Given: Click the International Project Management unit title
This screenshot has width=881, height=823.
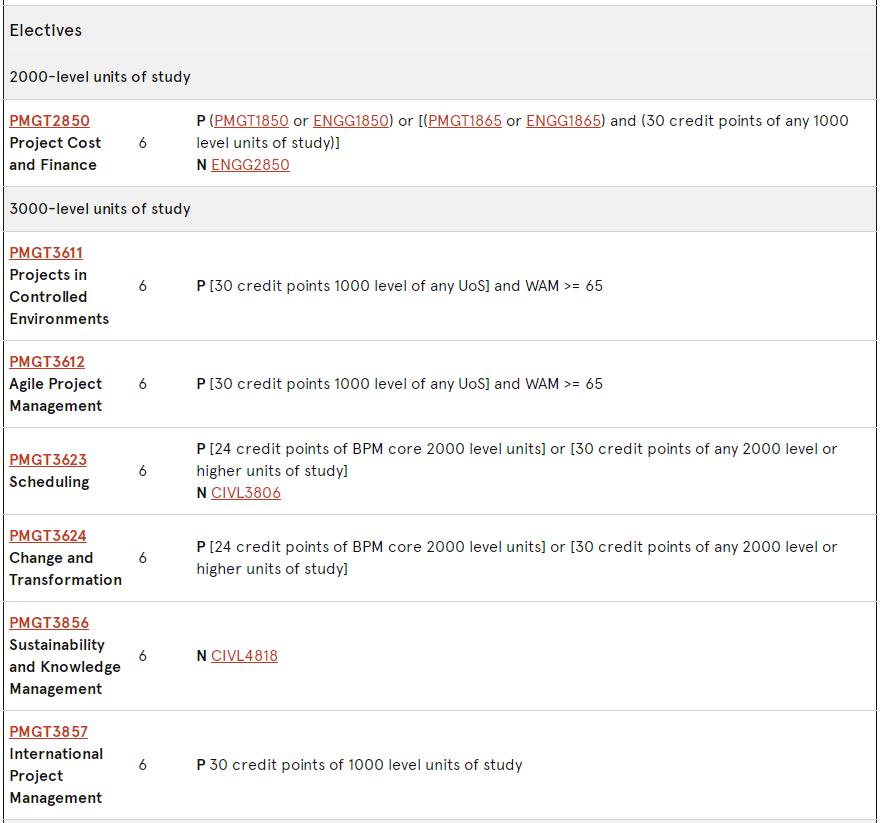Looking at the screenshot, I should (x=56, y=776).
